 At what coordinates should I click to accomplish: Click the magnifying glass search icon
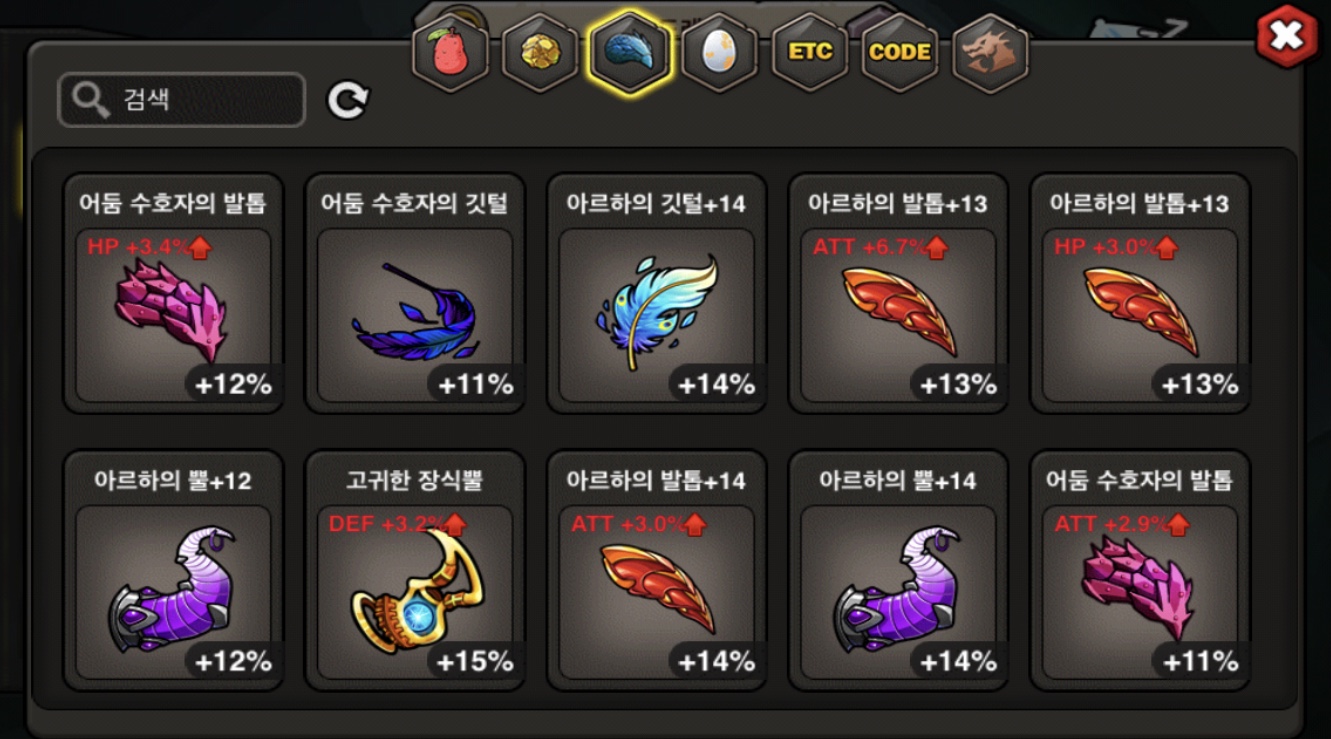(91, 100)
